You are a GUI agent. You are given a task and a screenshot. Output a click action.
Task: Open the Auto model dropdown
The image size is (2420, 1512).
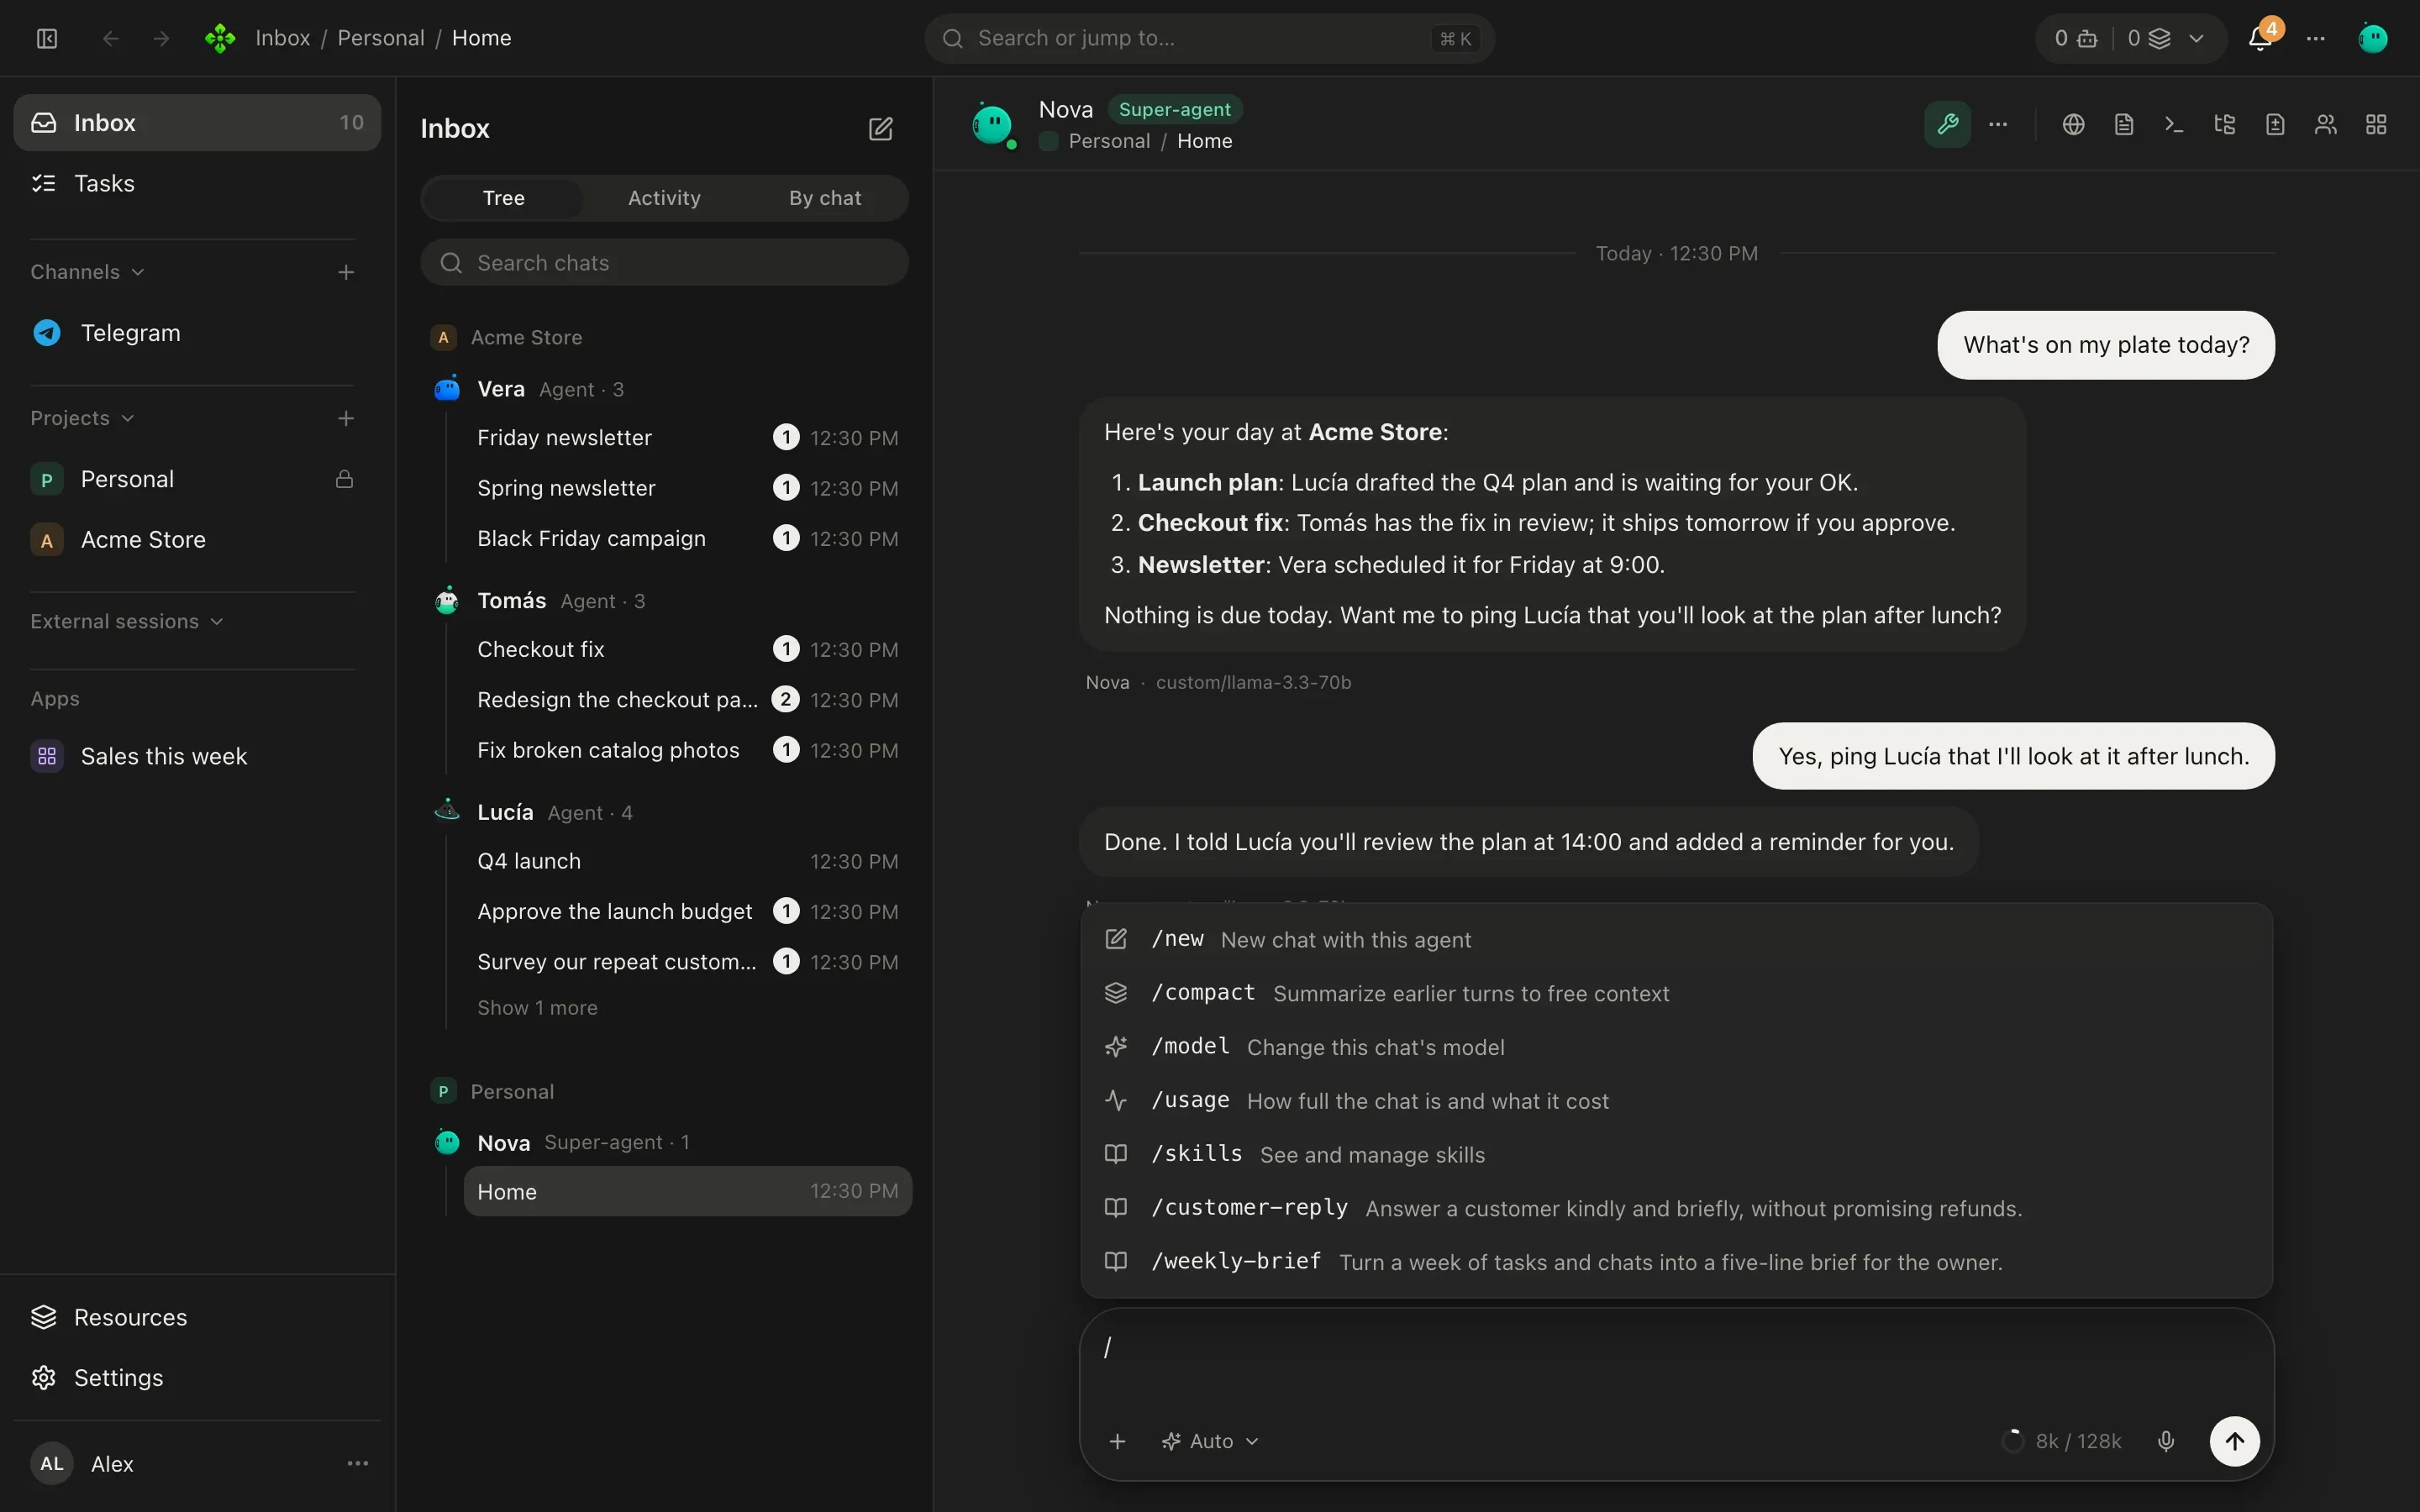[1210, 1441]
